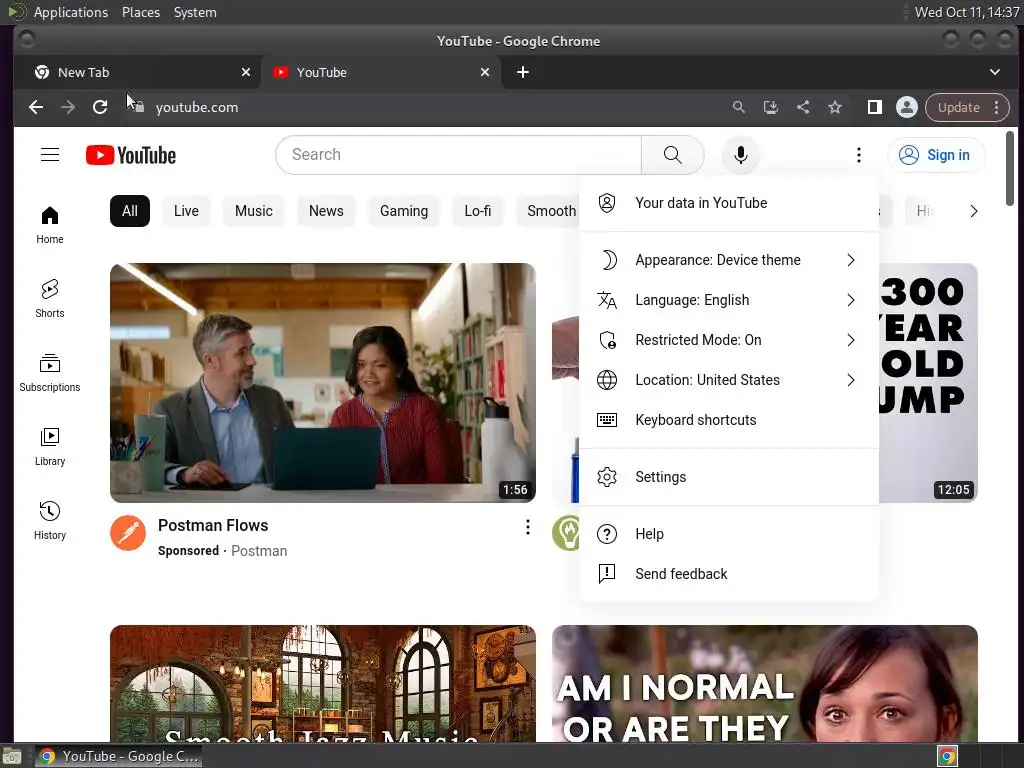This screenshot has height=768, width=1024.
Task: Click the magnifier search button
Action: (672, 155)
